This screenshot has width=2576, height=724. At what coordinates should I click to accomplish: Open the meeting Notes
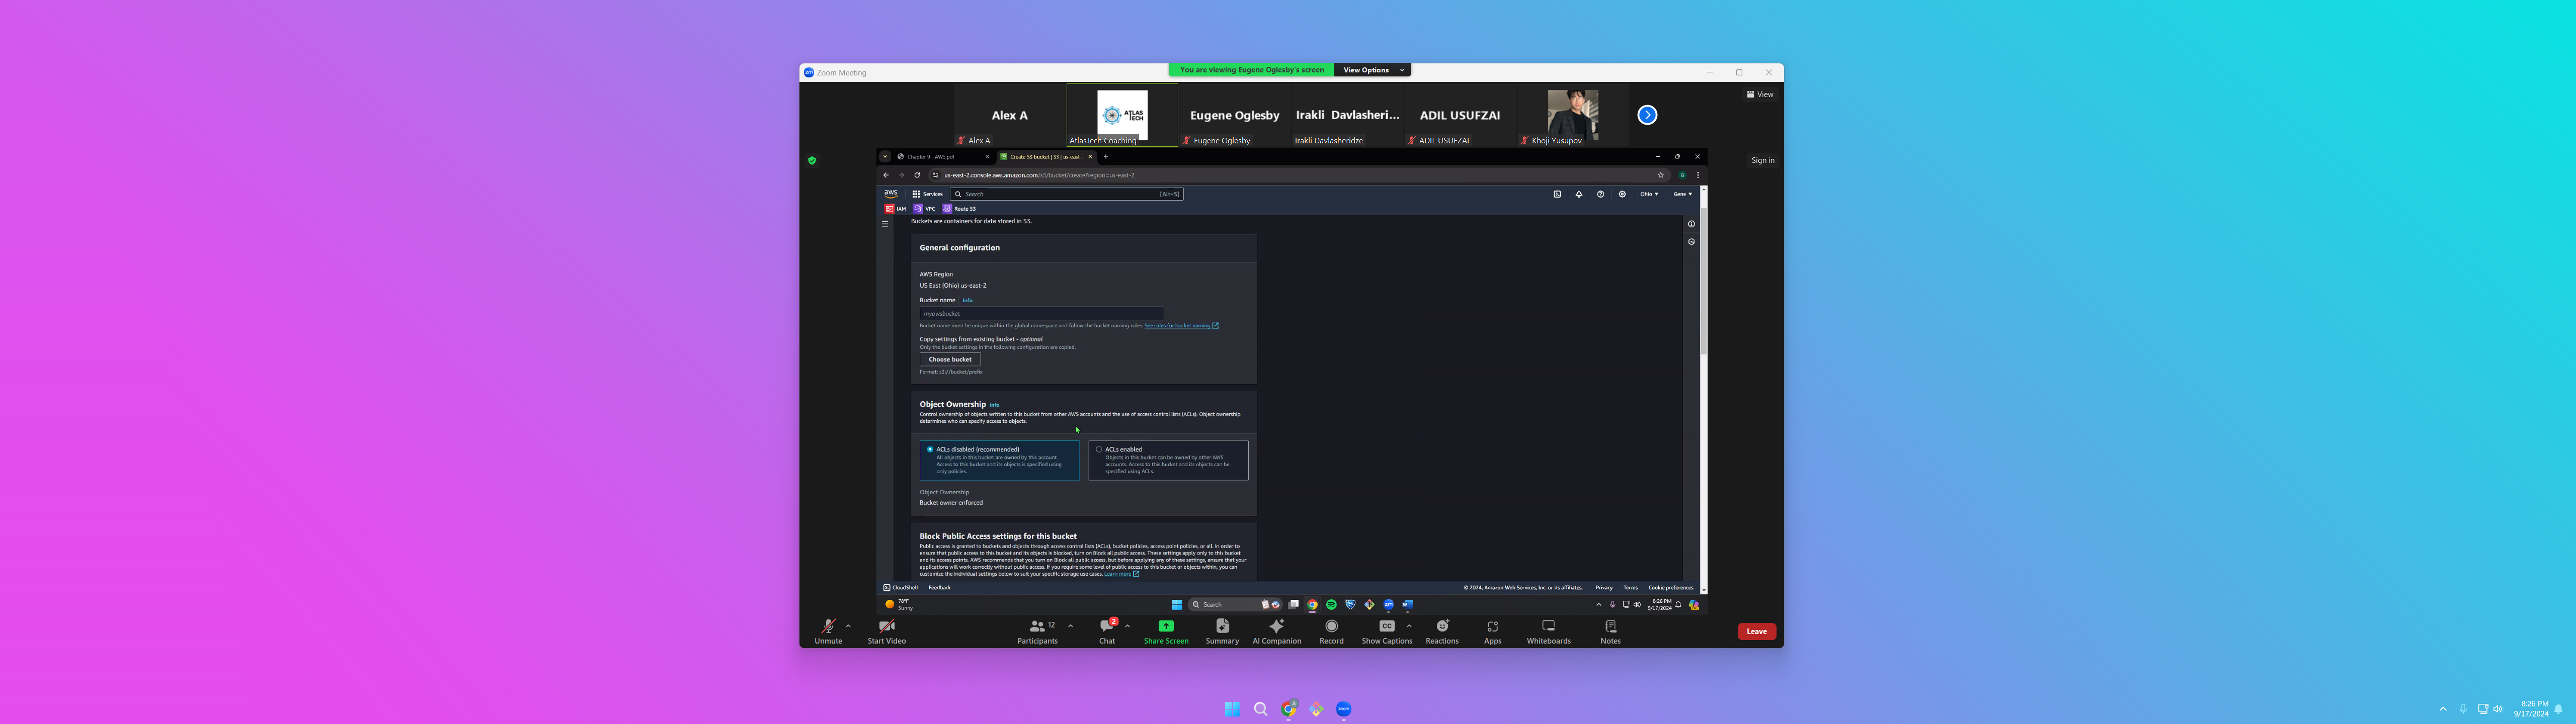point(1610,627)
